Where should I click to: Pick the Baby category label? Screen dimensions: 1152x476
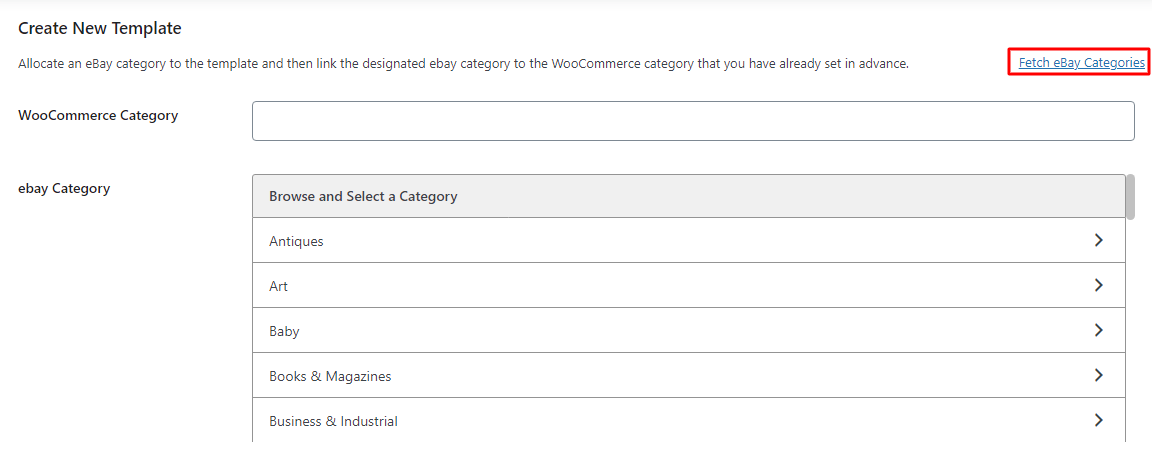pos(284,331)
